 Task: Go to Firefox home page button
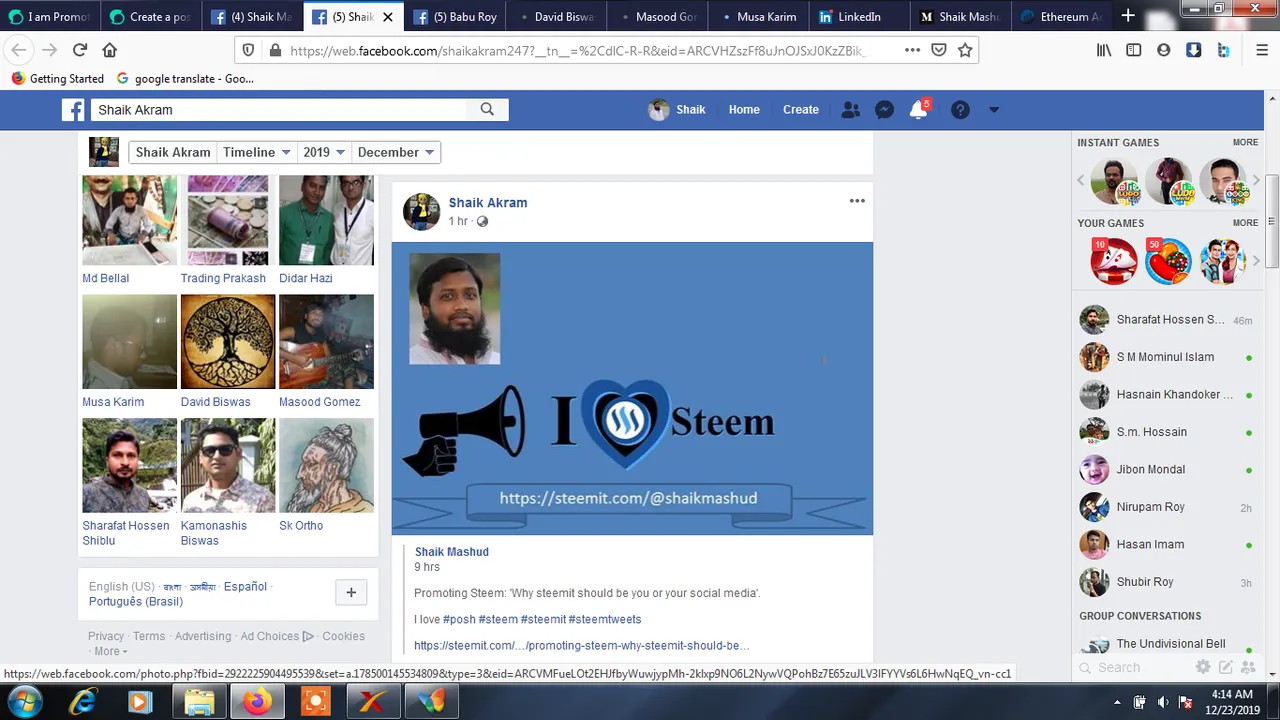tap(110, 50)
